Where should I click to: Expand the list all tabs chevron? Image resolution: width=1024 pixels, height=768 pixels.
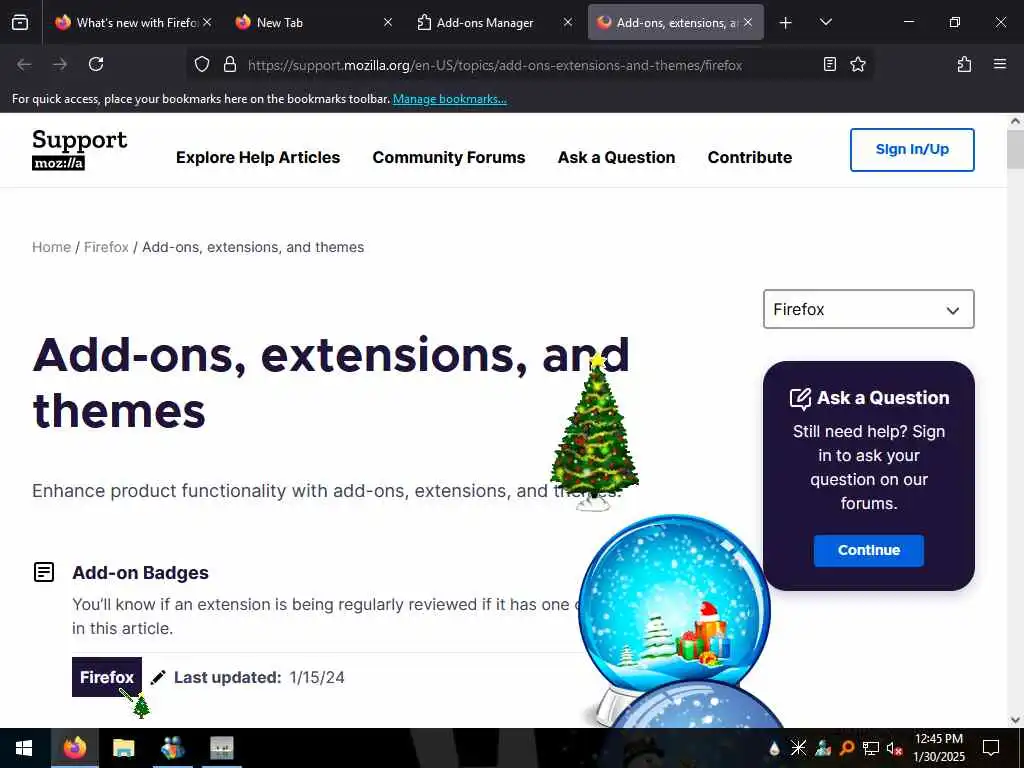click(826, 23)
